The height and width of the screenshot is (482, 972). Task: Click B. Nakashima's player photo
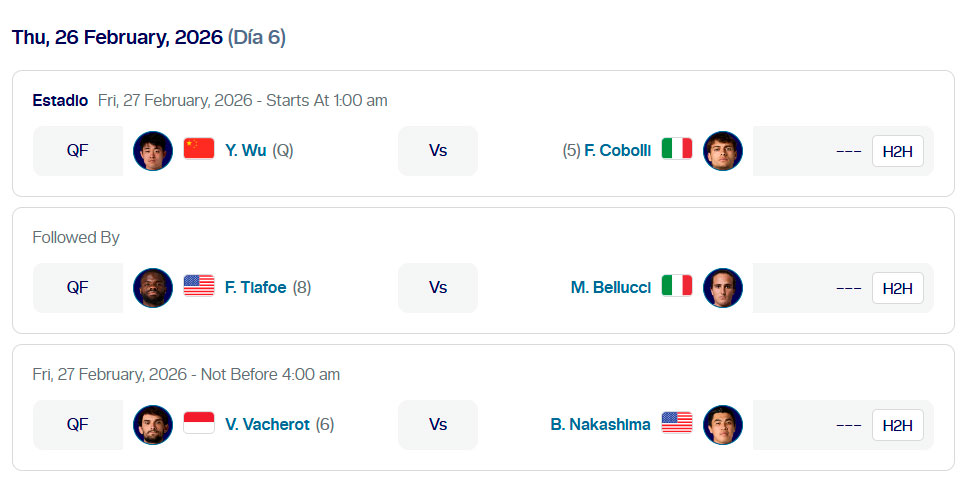pyautogui.click(x=722, y=425)
